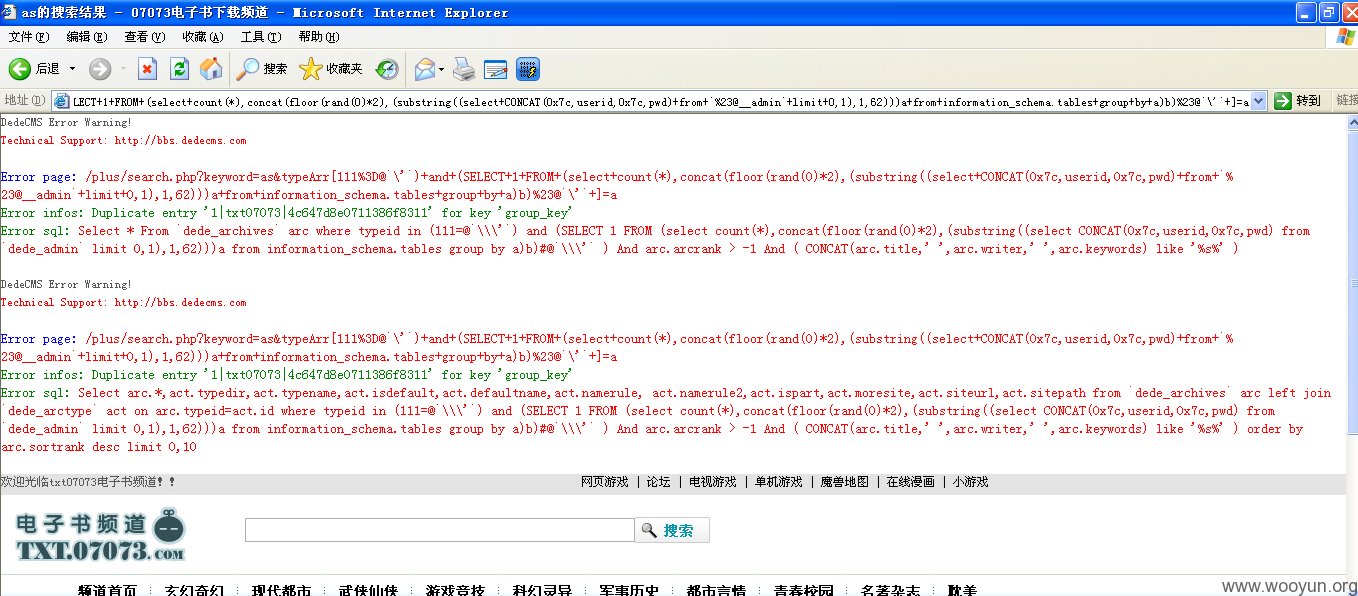This screenshot has height=596, width=1358.
Task: Open the History clock icon
Action: (387, 69)
